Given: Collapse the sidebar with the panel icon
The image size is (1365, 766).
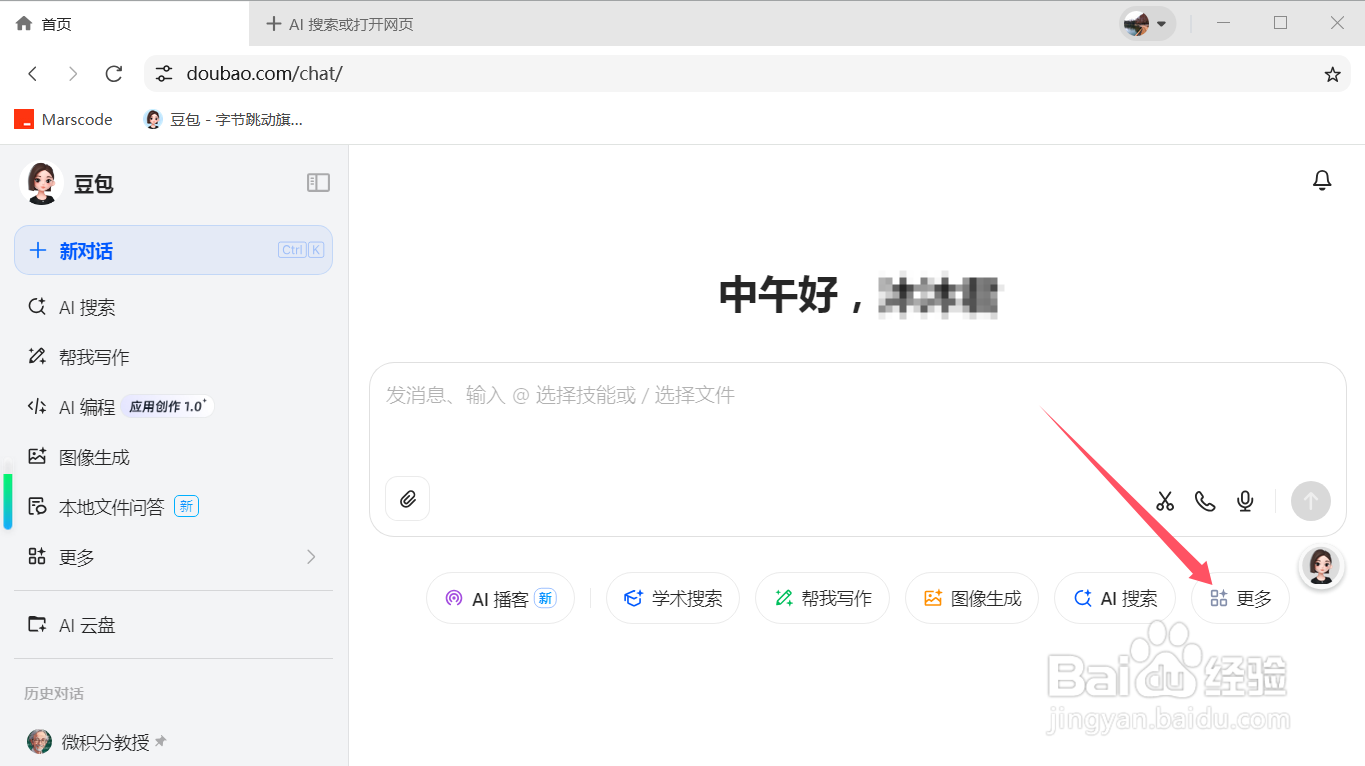Looking at the screenshot, I should click(318, 182).
